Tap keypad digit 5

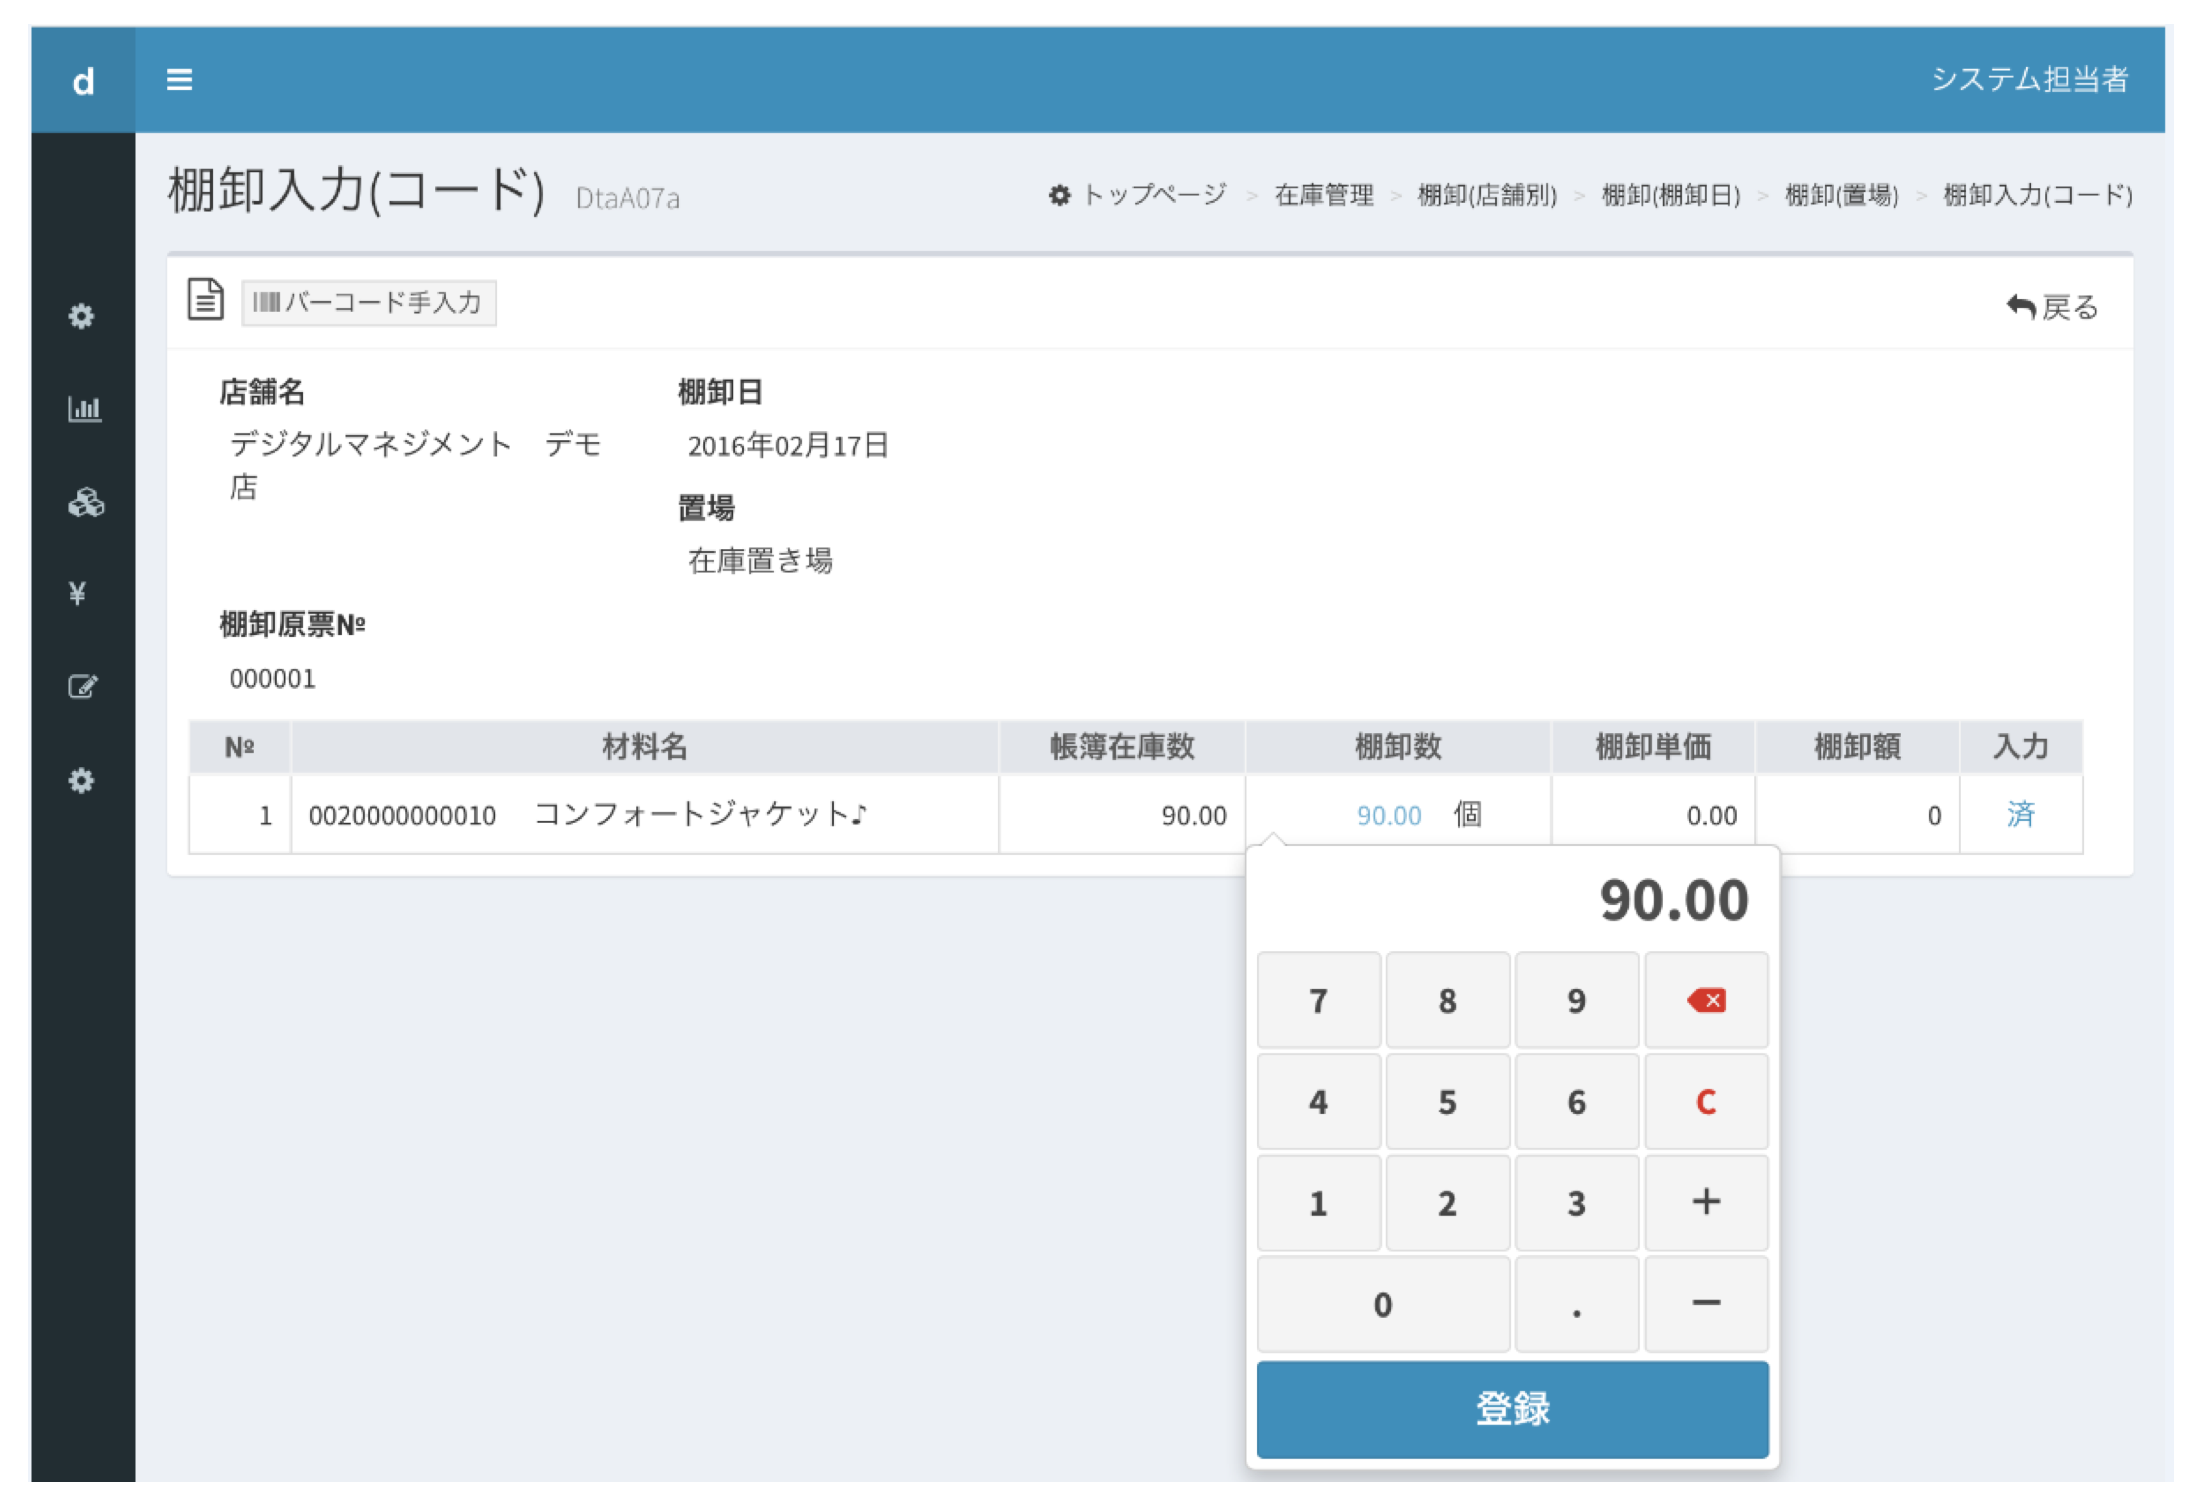tap(1448, 1101)
